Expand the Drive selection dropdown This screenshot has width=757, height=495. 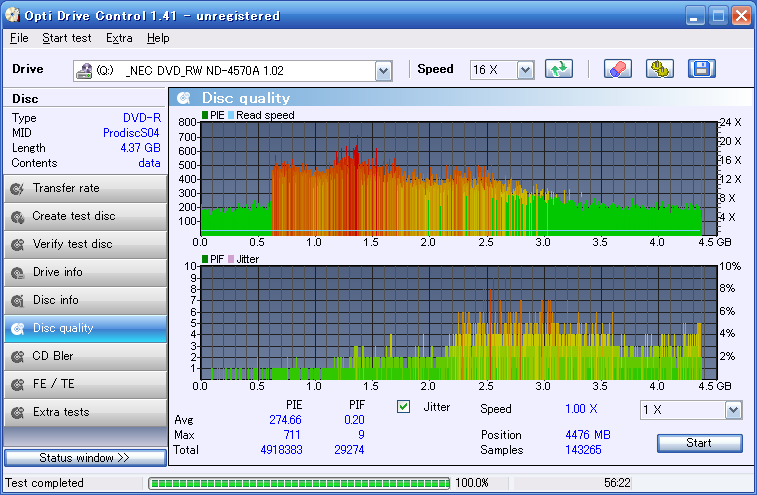tap(383, 71)
